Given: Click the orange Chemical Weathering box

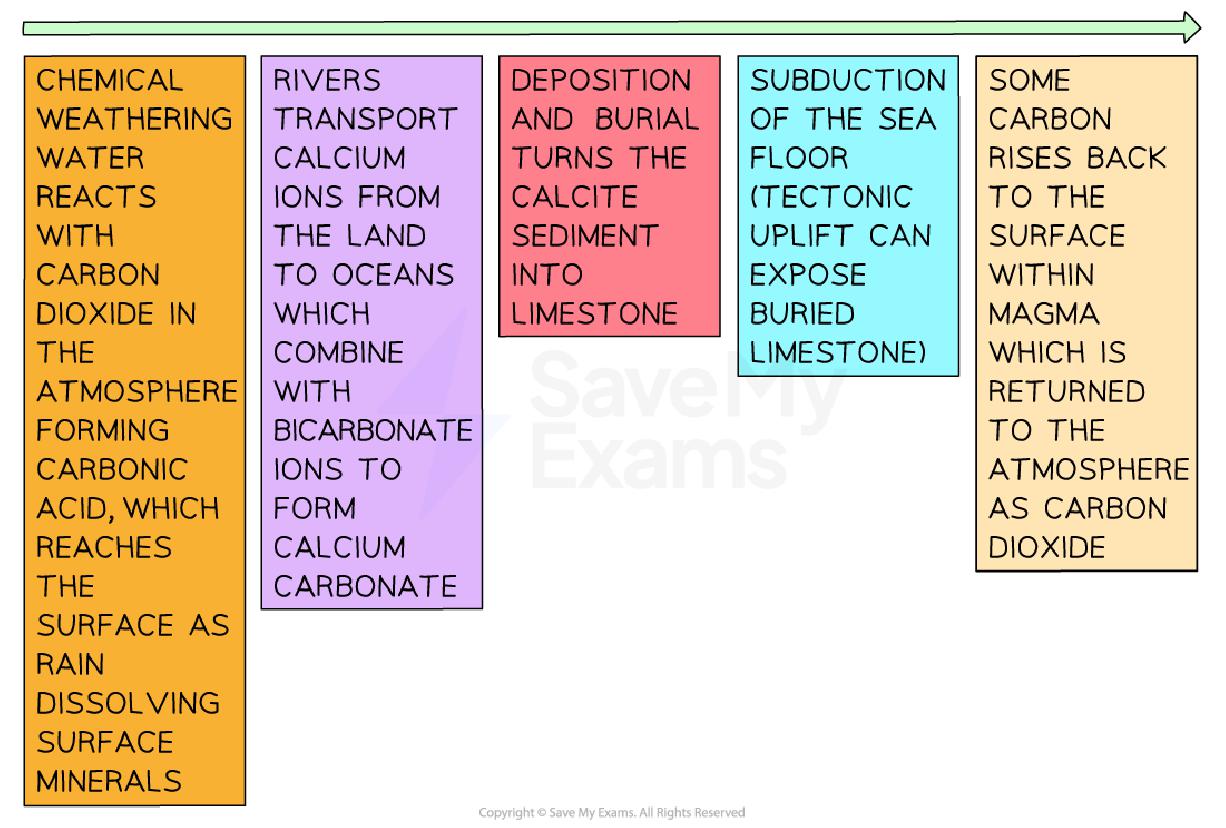Looking at the screenshot, I should click(x=134, y=430).
